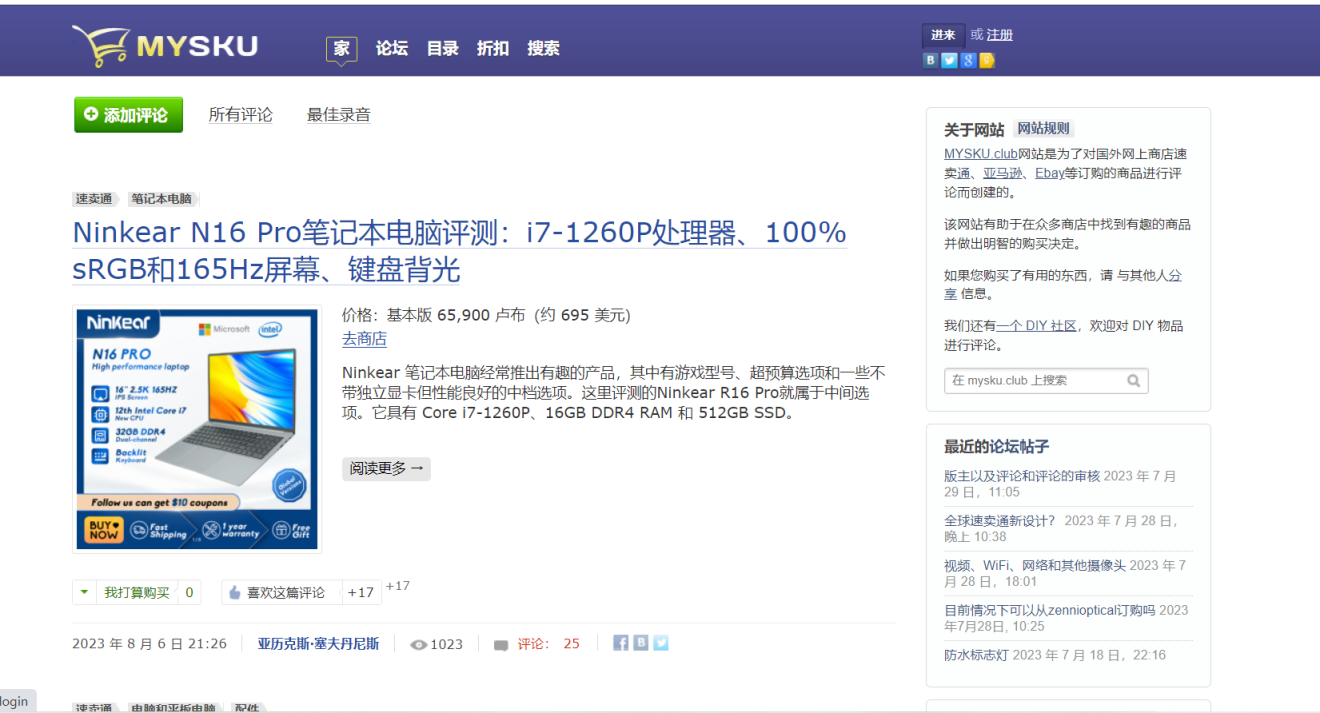This screenshot has height=713, width=1320.
Task: Click the Google sign-in icon in the header
Action: click(x=967, y=60)
